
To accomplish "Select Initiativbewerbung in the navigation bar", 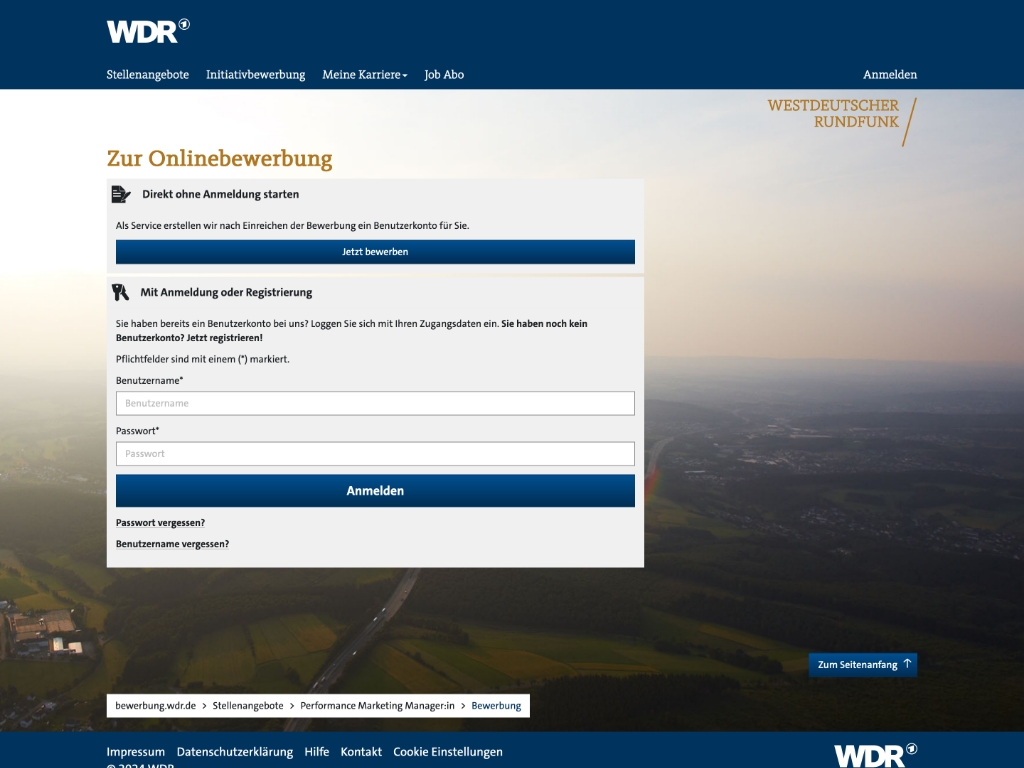I will [255, 74].
